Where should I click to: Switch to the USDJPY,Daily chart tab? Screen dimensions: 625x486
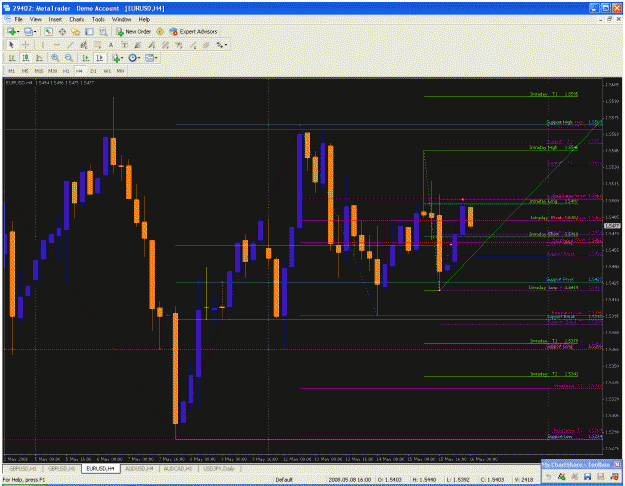(x=218, y=468)
